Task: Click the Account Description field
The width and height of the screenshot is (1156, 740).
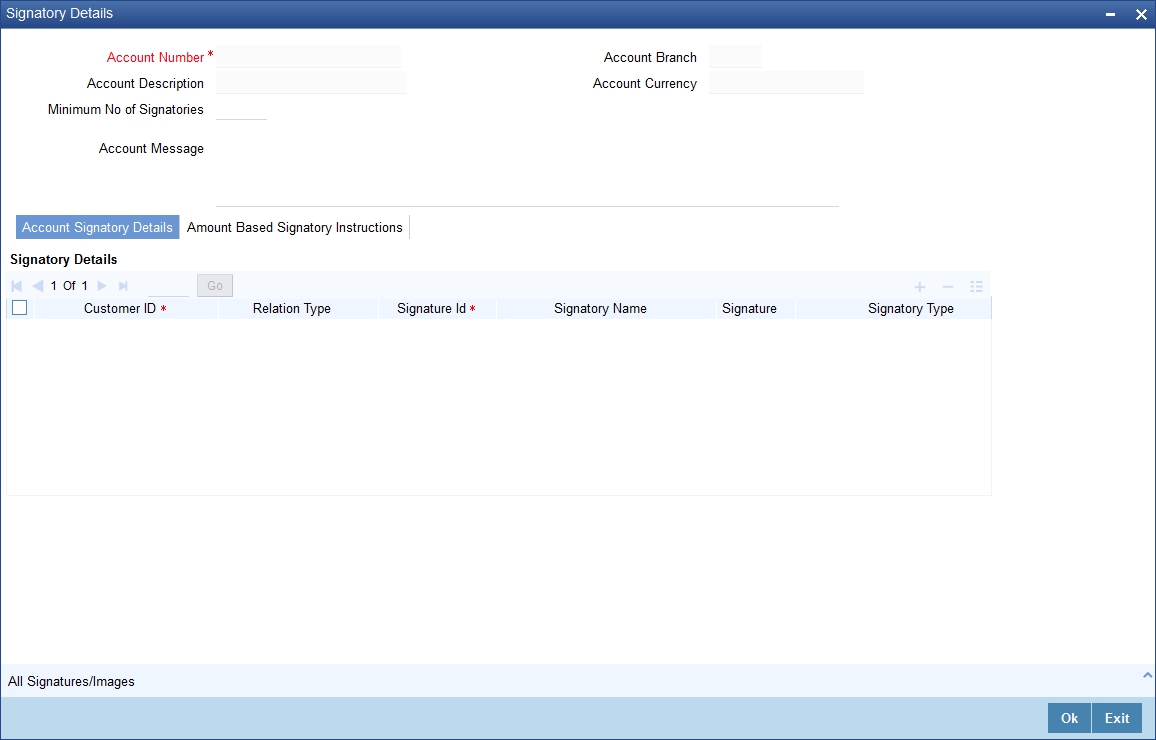Action: coord(311,83)
